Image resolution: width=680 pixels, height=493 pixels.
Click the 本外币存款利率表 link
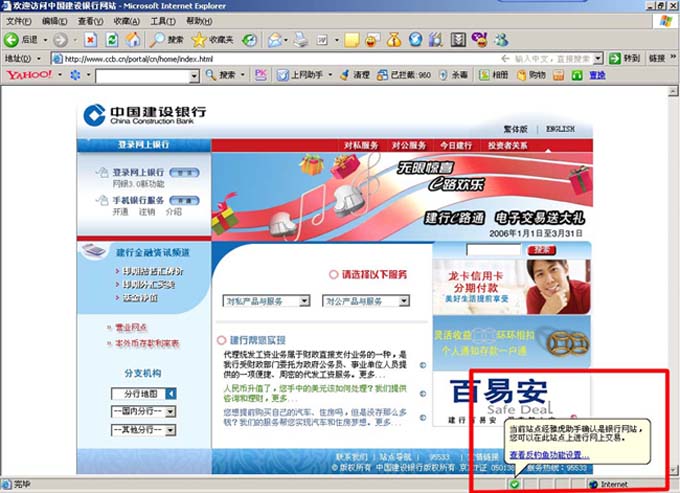tap(147, 343)
